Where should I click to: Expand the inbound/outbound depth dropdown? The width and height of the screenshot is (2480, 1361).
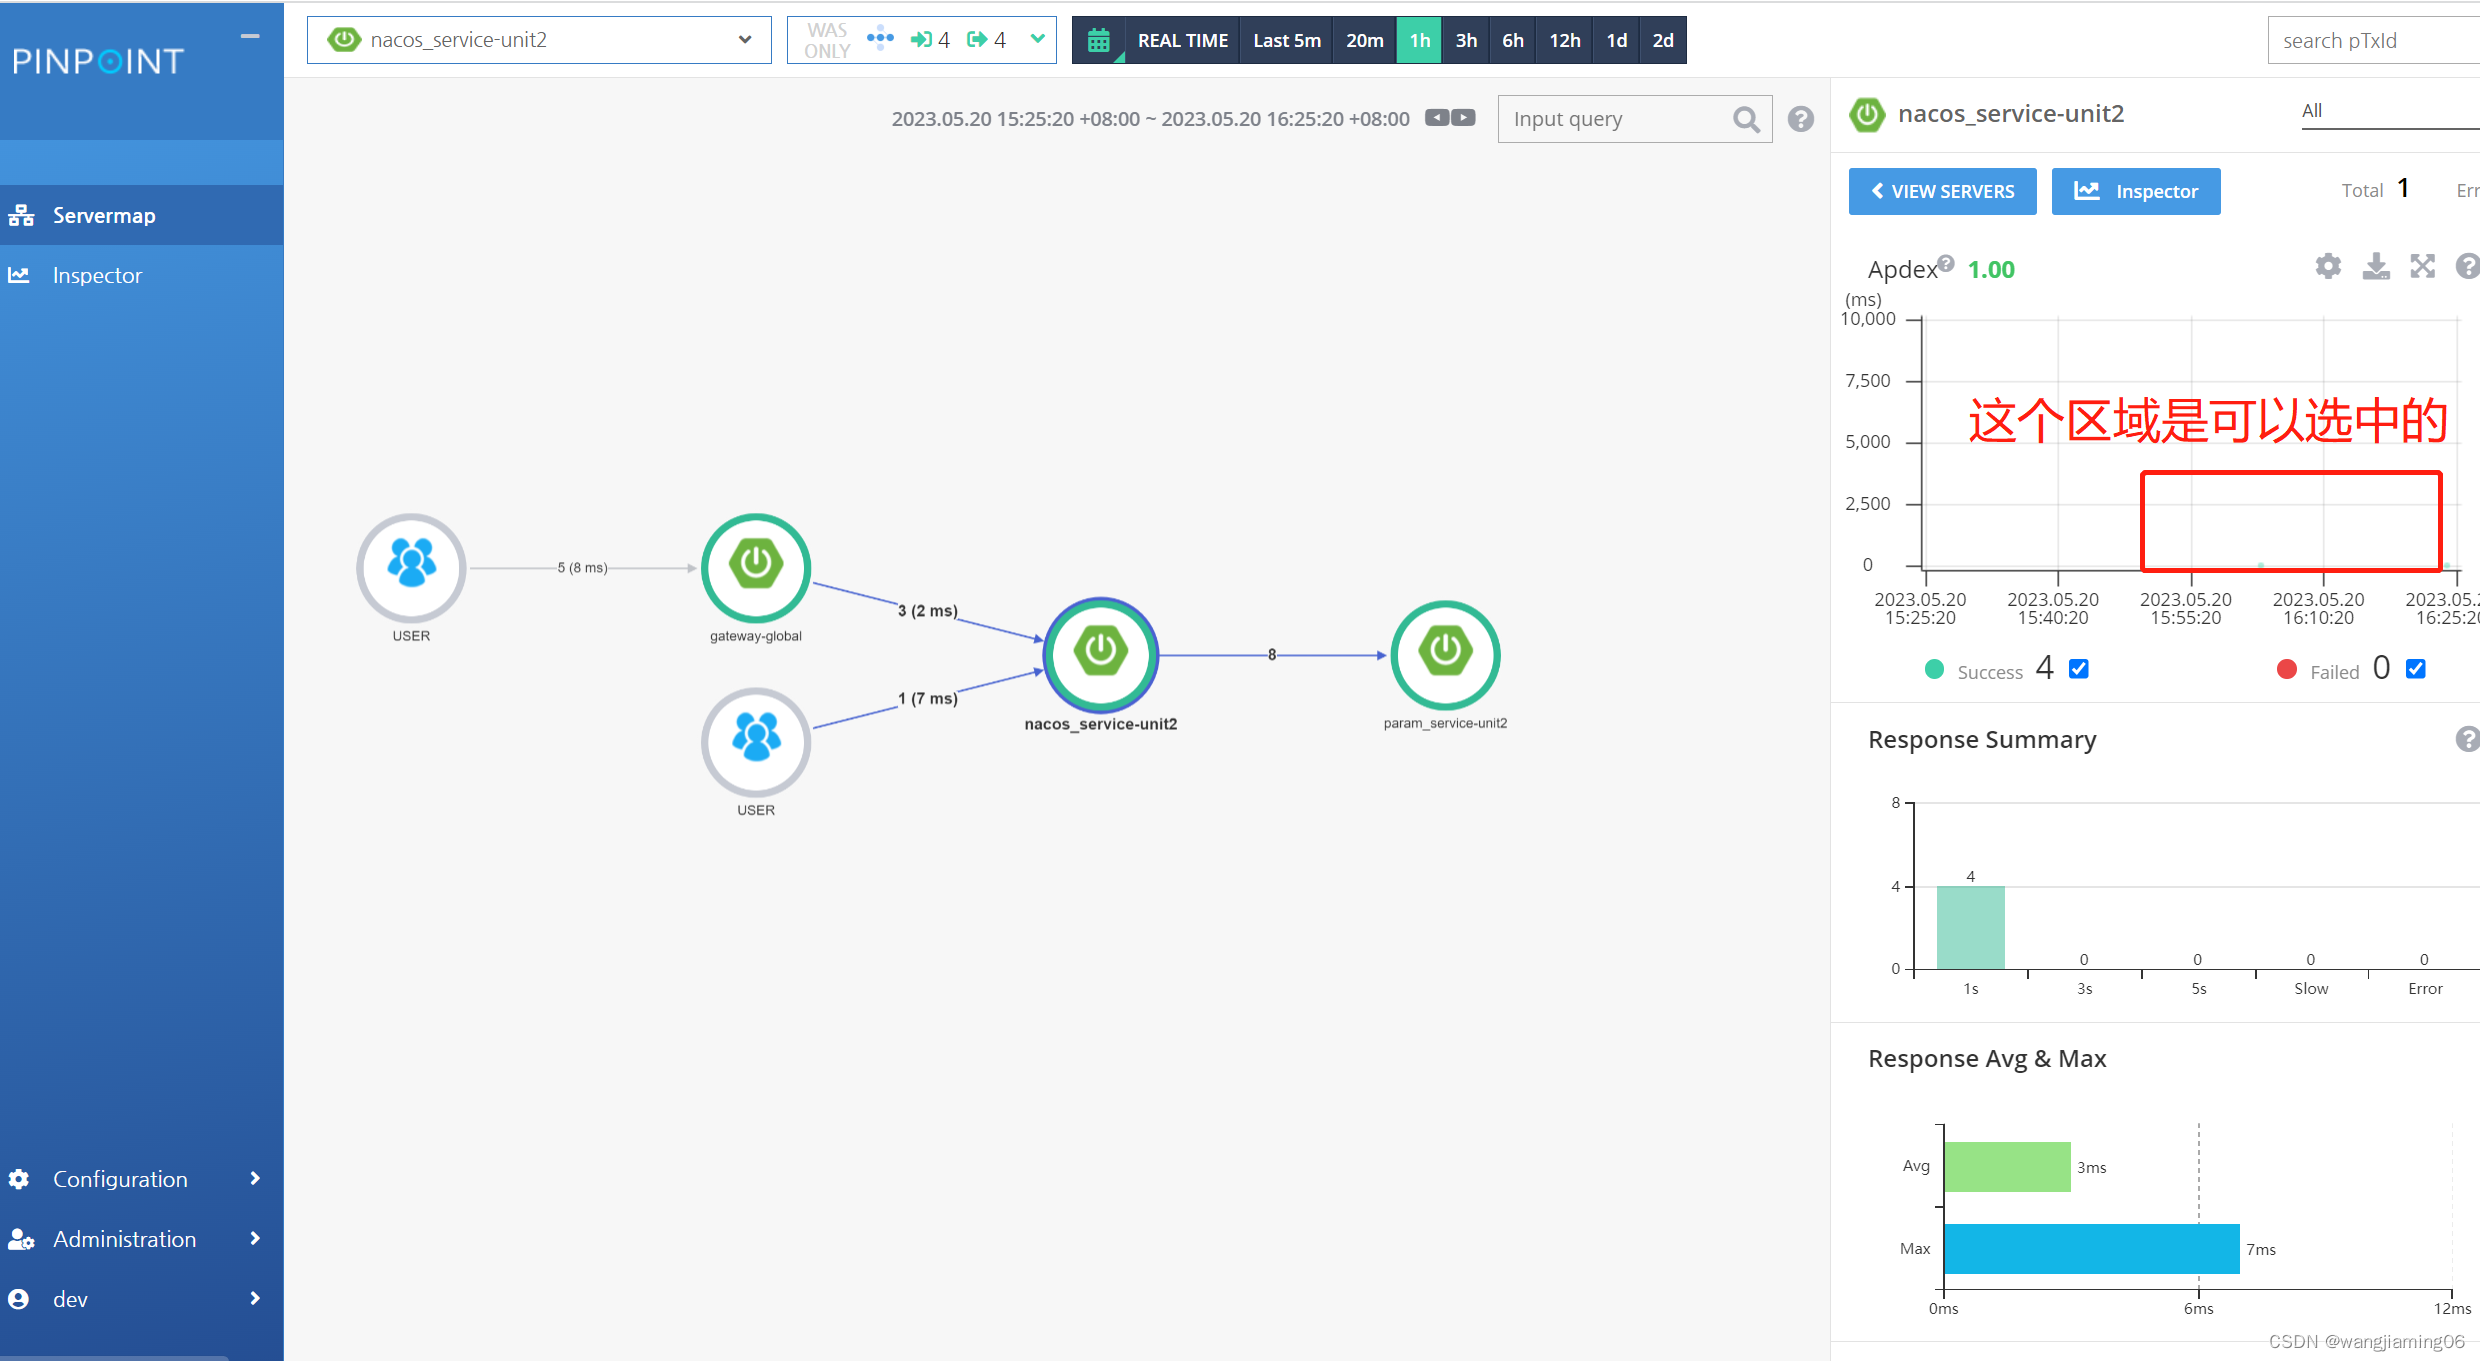tap(1037, 39)
